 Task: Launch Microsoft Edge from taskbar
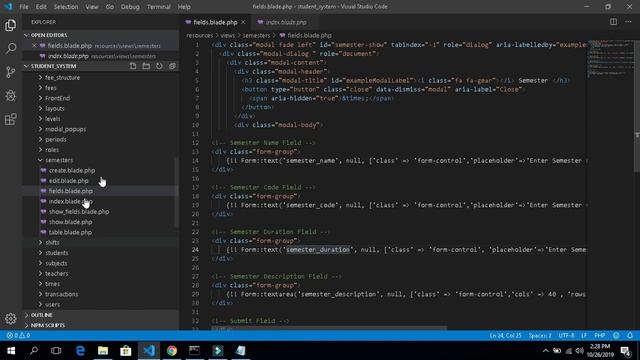80,351
